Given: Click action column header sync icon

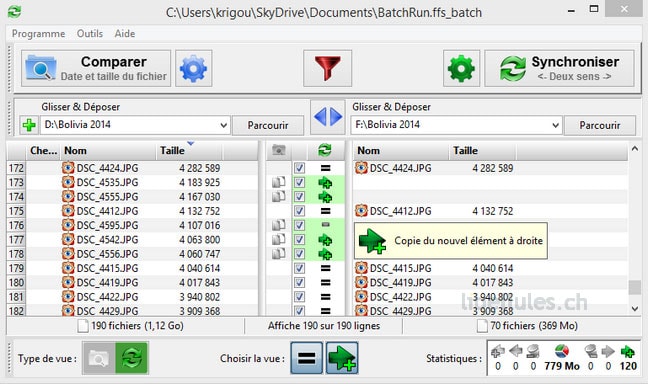Looking at the screenshot, I should pos(325,150).
